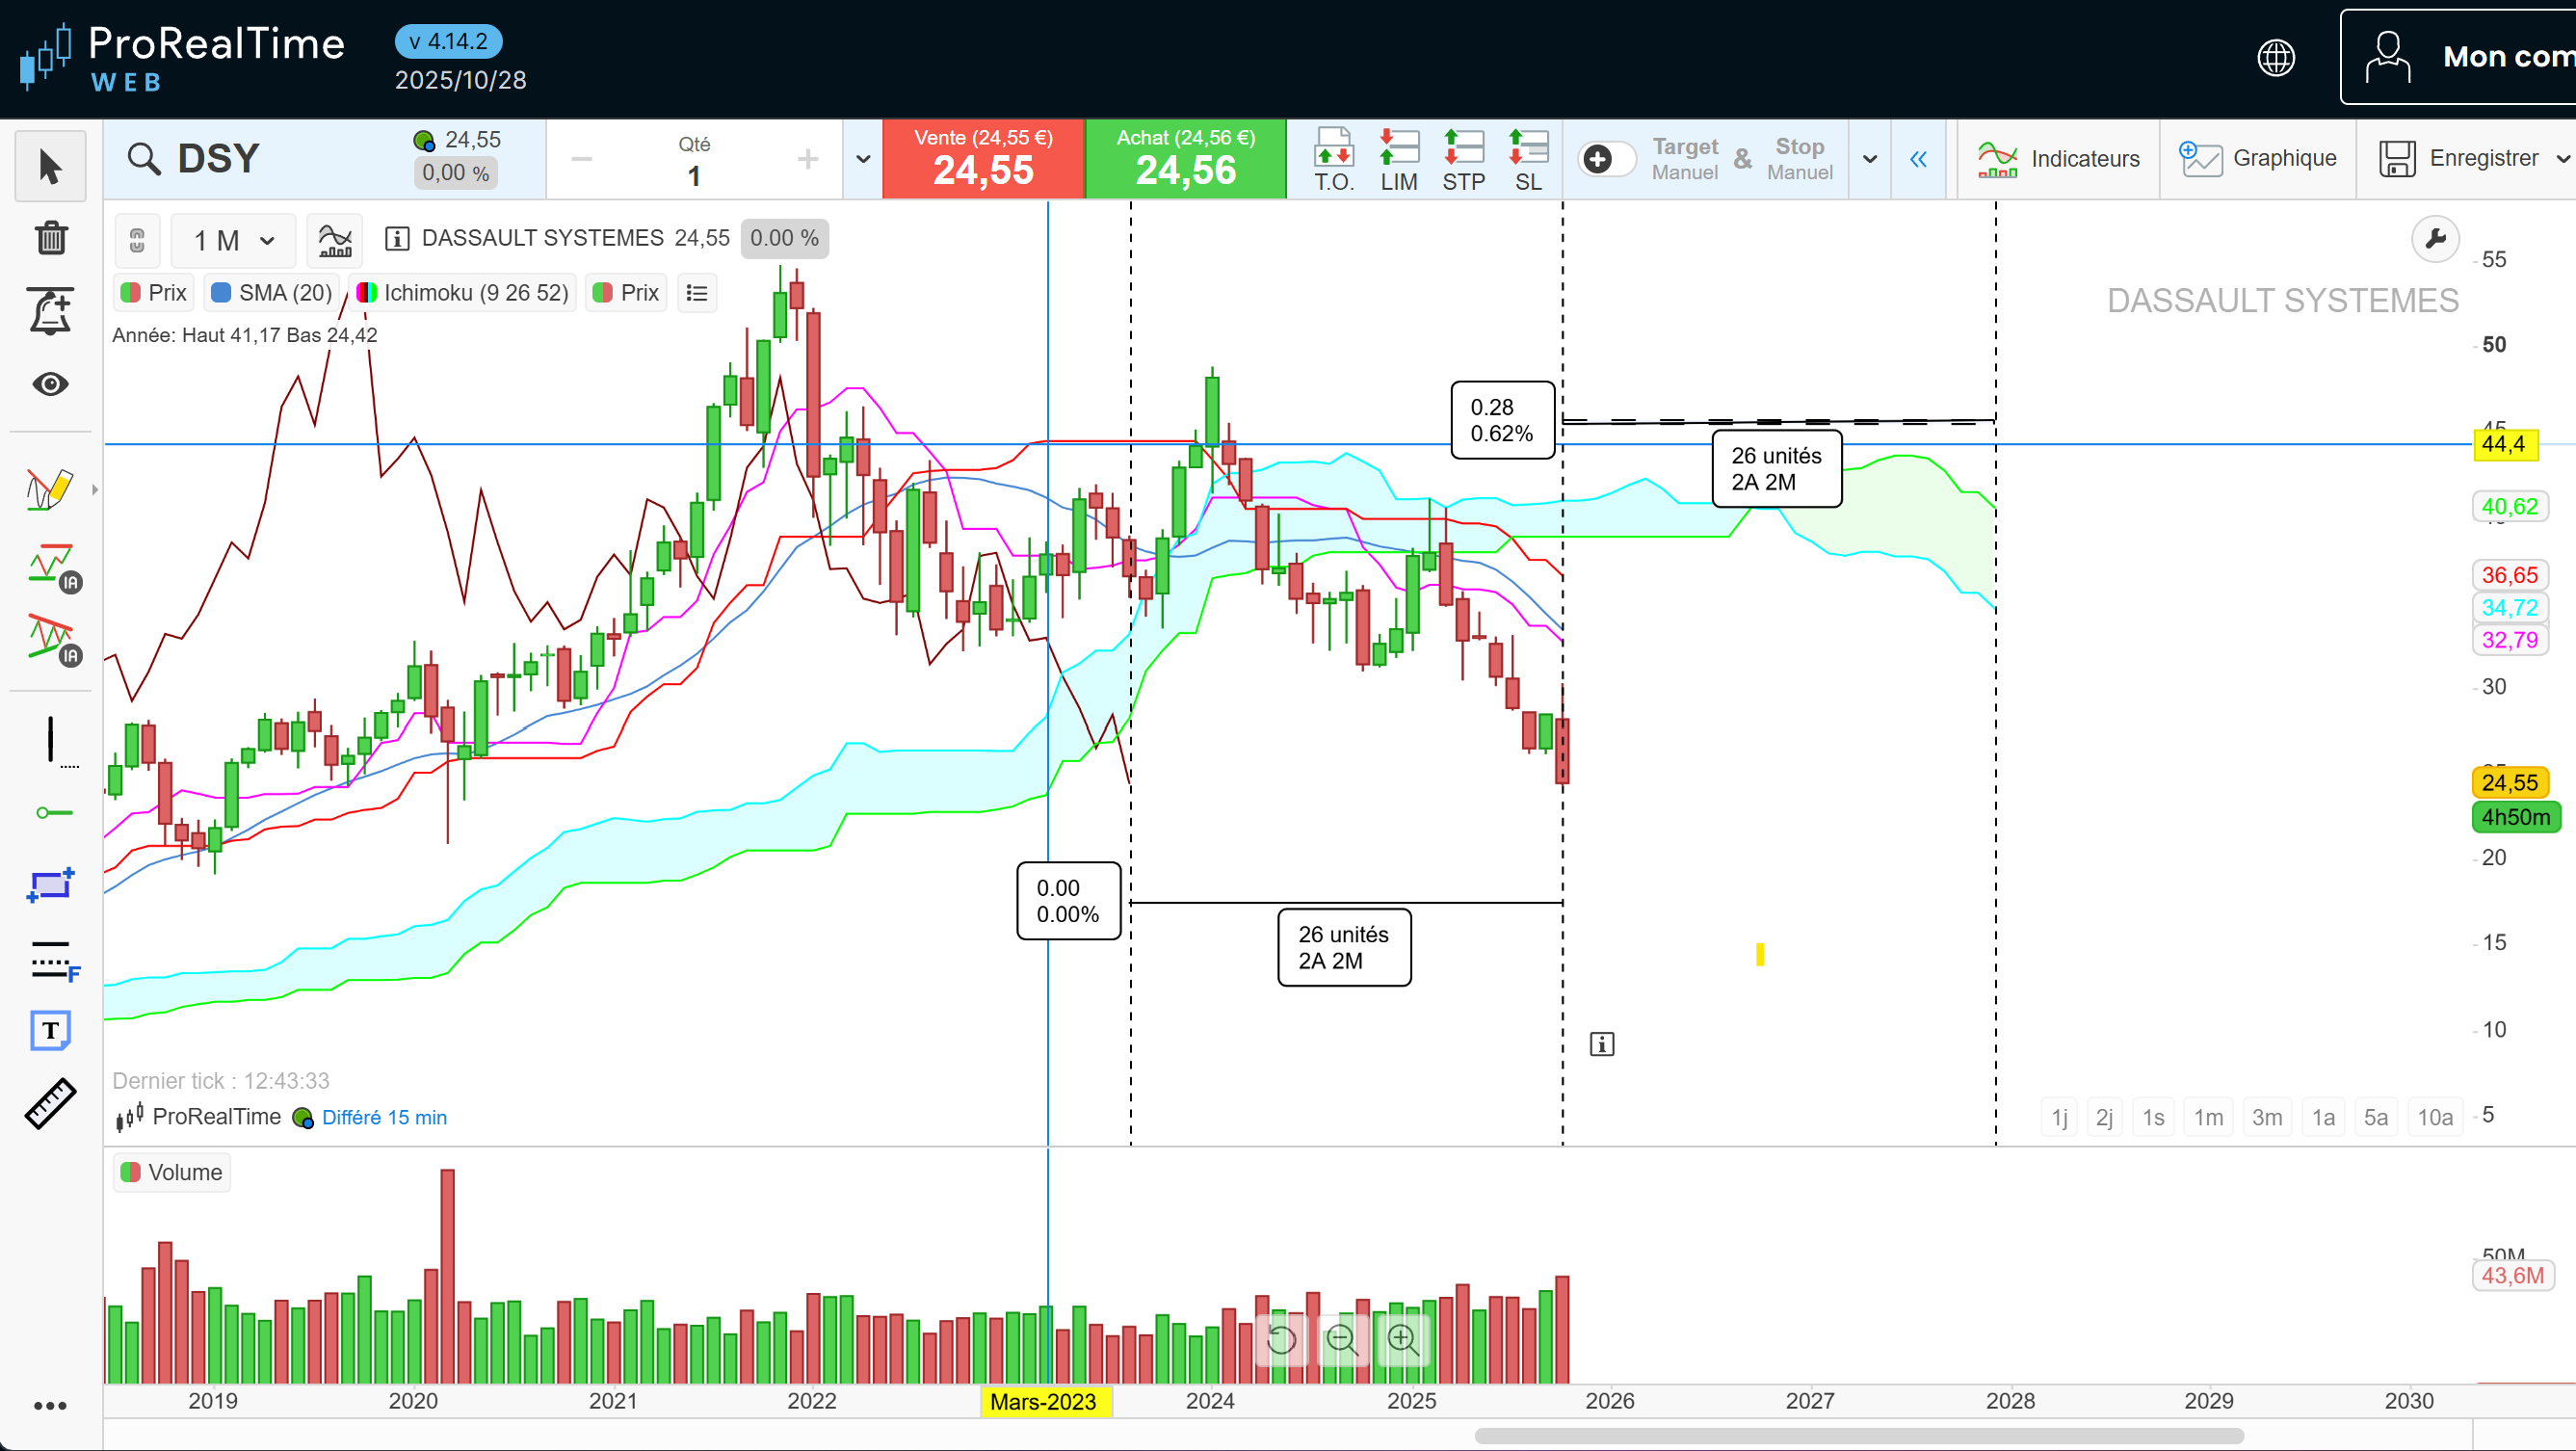Click the horizontal time scrollbar
The width and height of the screenshot is (2576, 1451).
pyautogui.click(x=1858, y=1436)
